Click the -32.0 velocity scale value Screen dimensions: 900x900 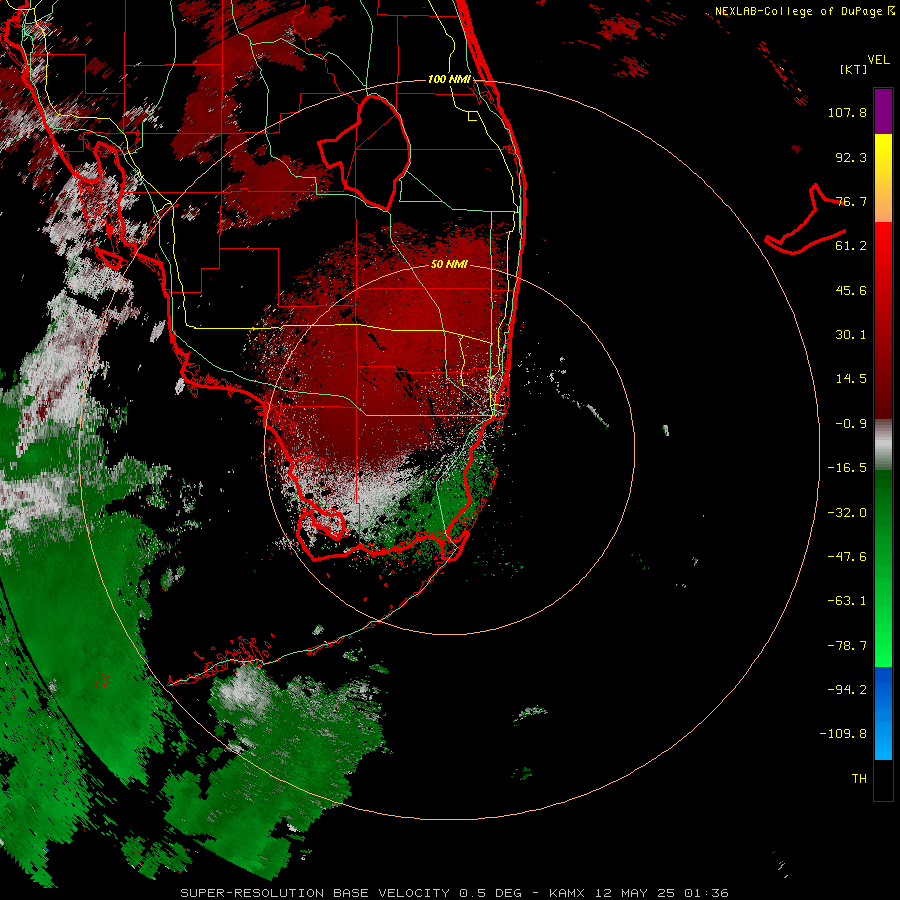click(x=847, y=513)
